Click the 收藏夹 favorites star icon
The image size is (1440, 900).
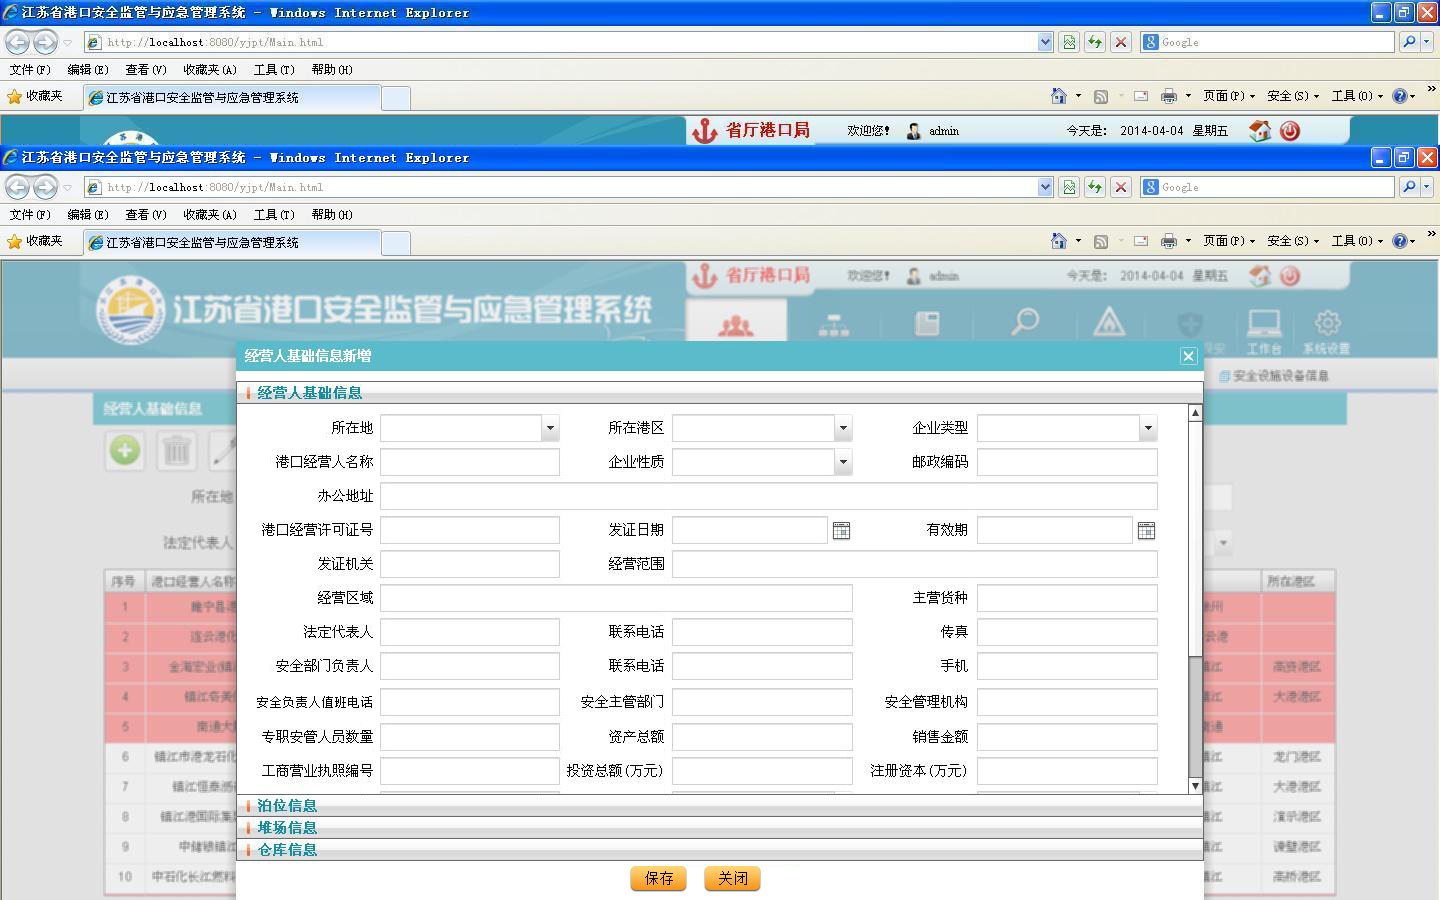15,241
